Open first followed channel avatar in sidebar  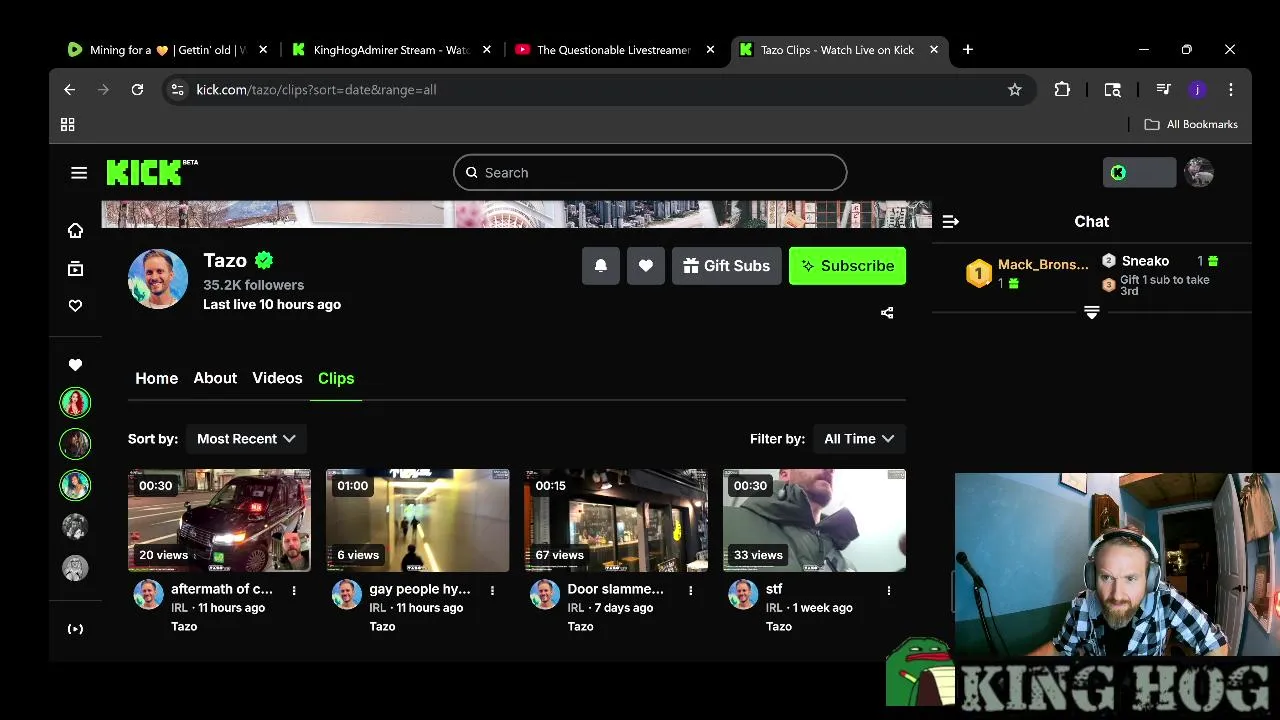(75, 402)
